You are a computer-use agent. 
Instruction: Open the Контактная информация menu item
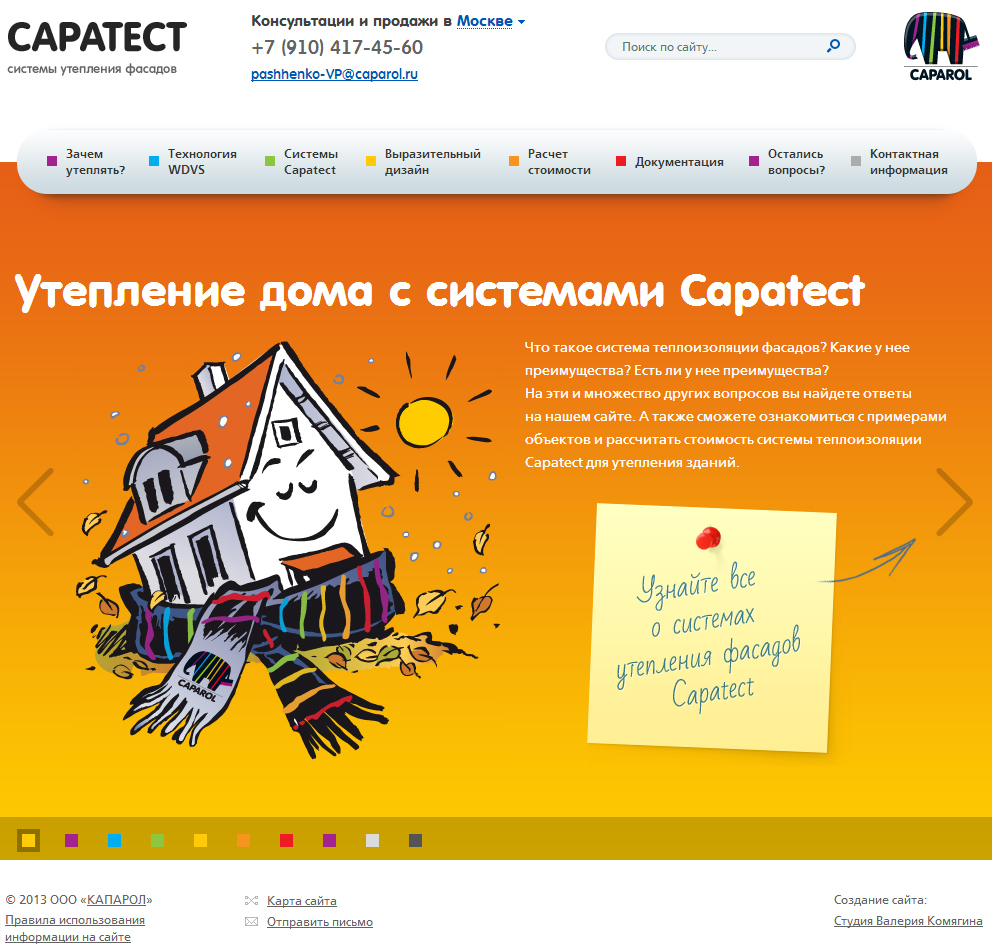899,162
